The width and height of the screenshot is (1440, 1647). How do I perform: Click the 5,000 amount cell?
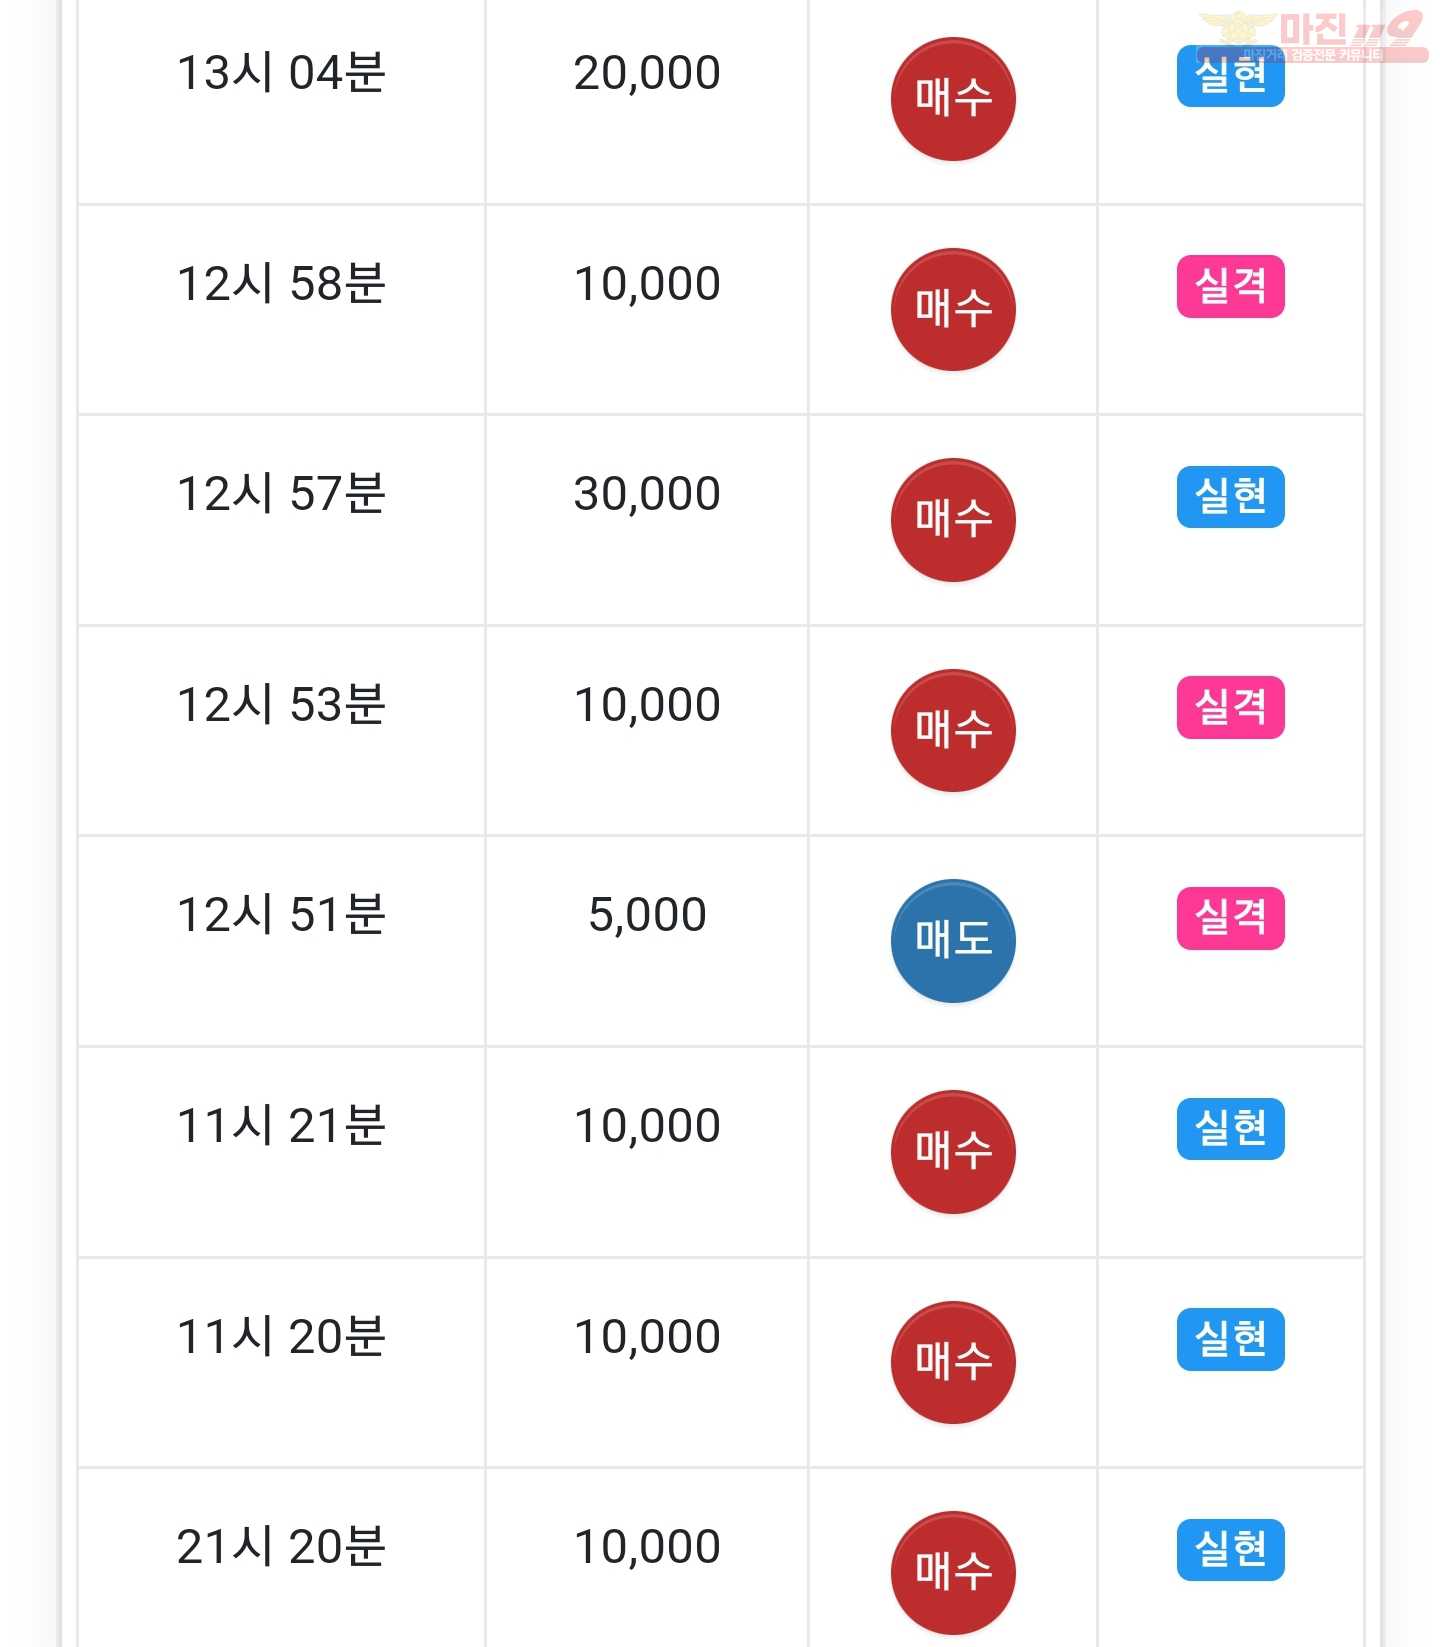click(x=647, y=941)
